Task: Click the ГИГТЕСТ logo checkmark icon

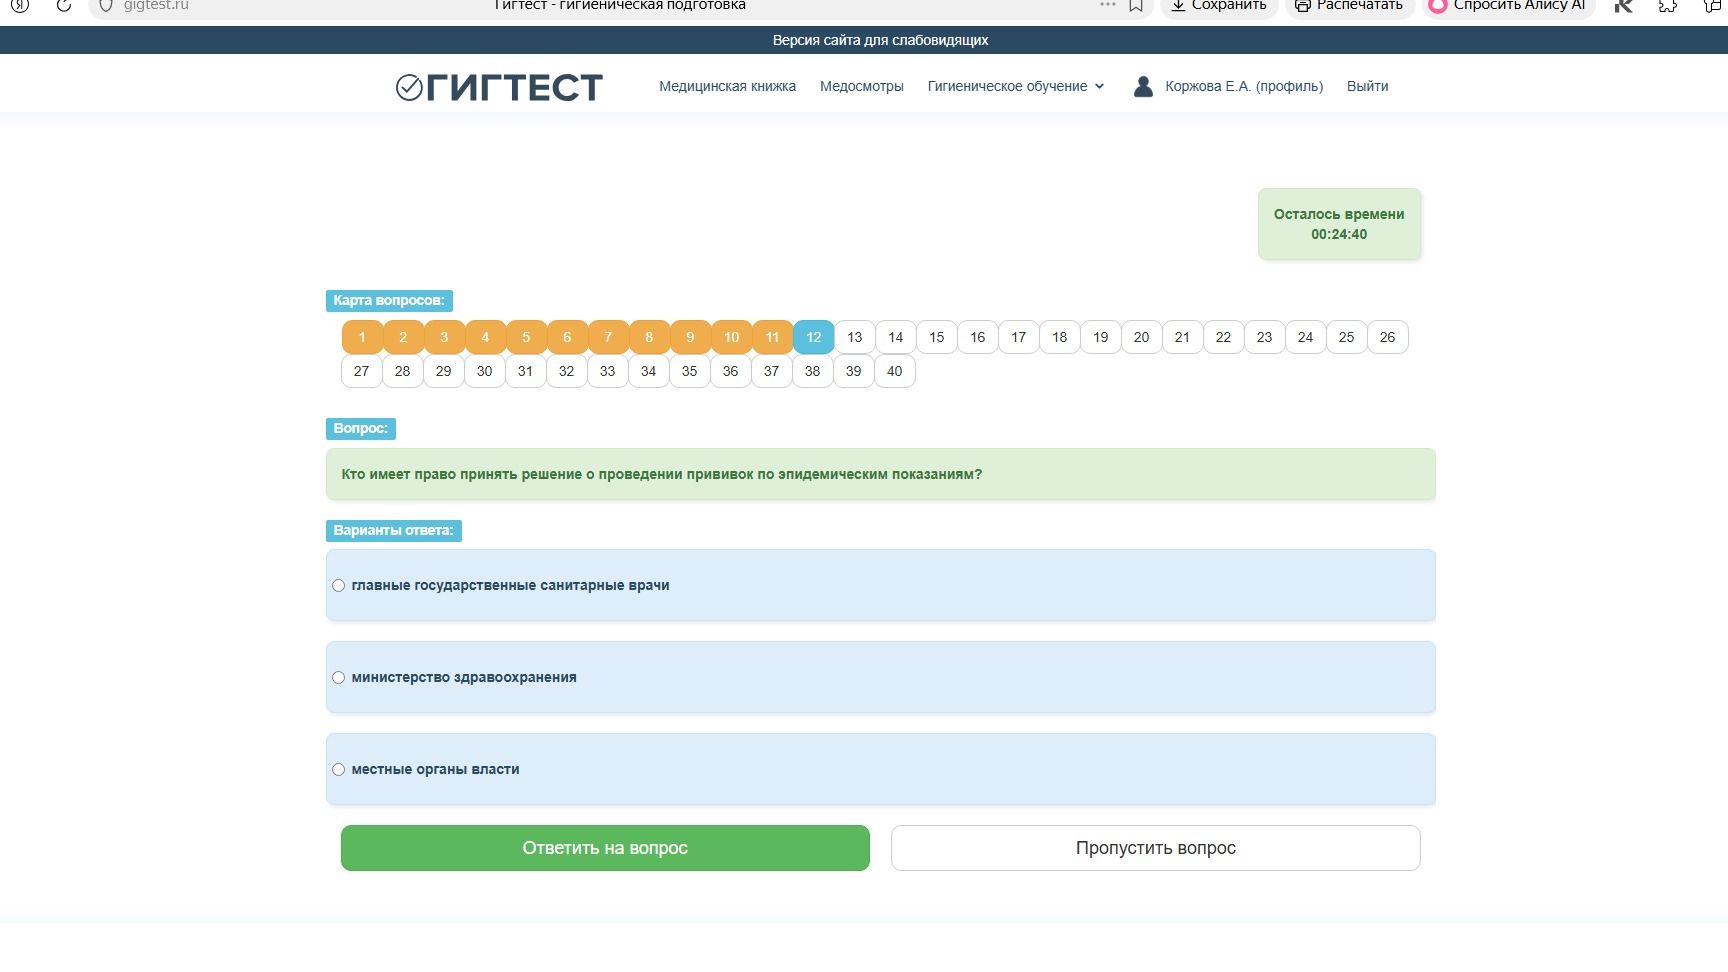Action: [409, 88]
